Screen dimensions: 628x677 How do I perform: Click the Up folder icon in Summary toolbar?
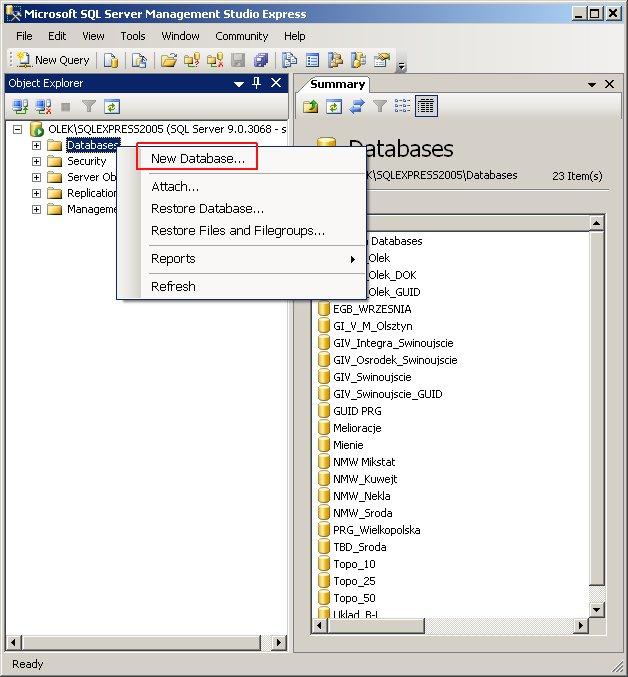click(x=310, y=106)
